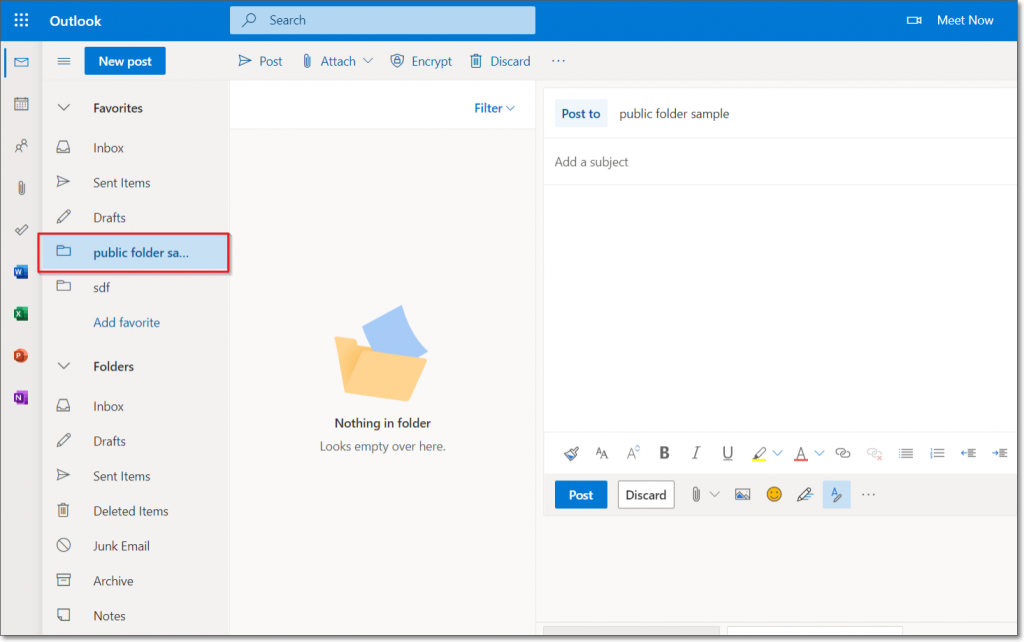Screen dimensions: 1024x642
Task: Open the app launcher waffle icon
Action: [21, 21]
